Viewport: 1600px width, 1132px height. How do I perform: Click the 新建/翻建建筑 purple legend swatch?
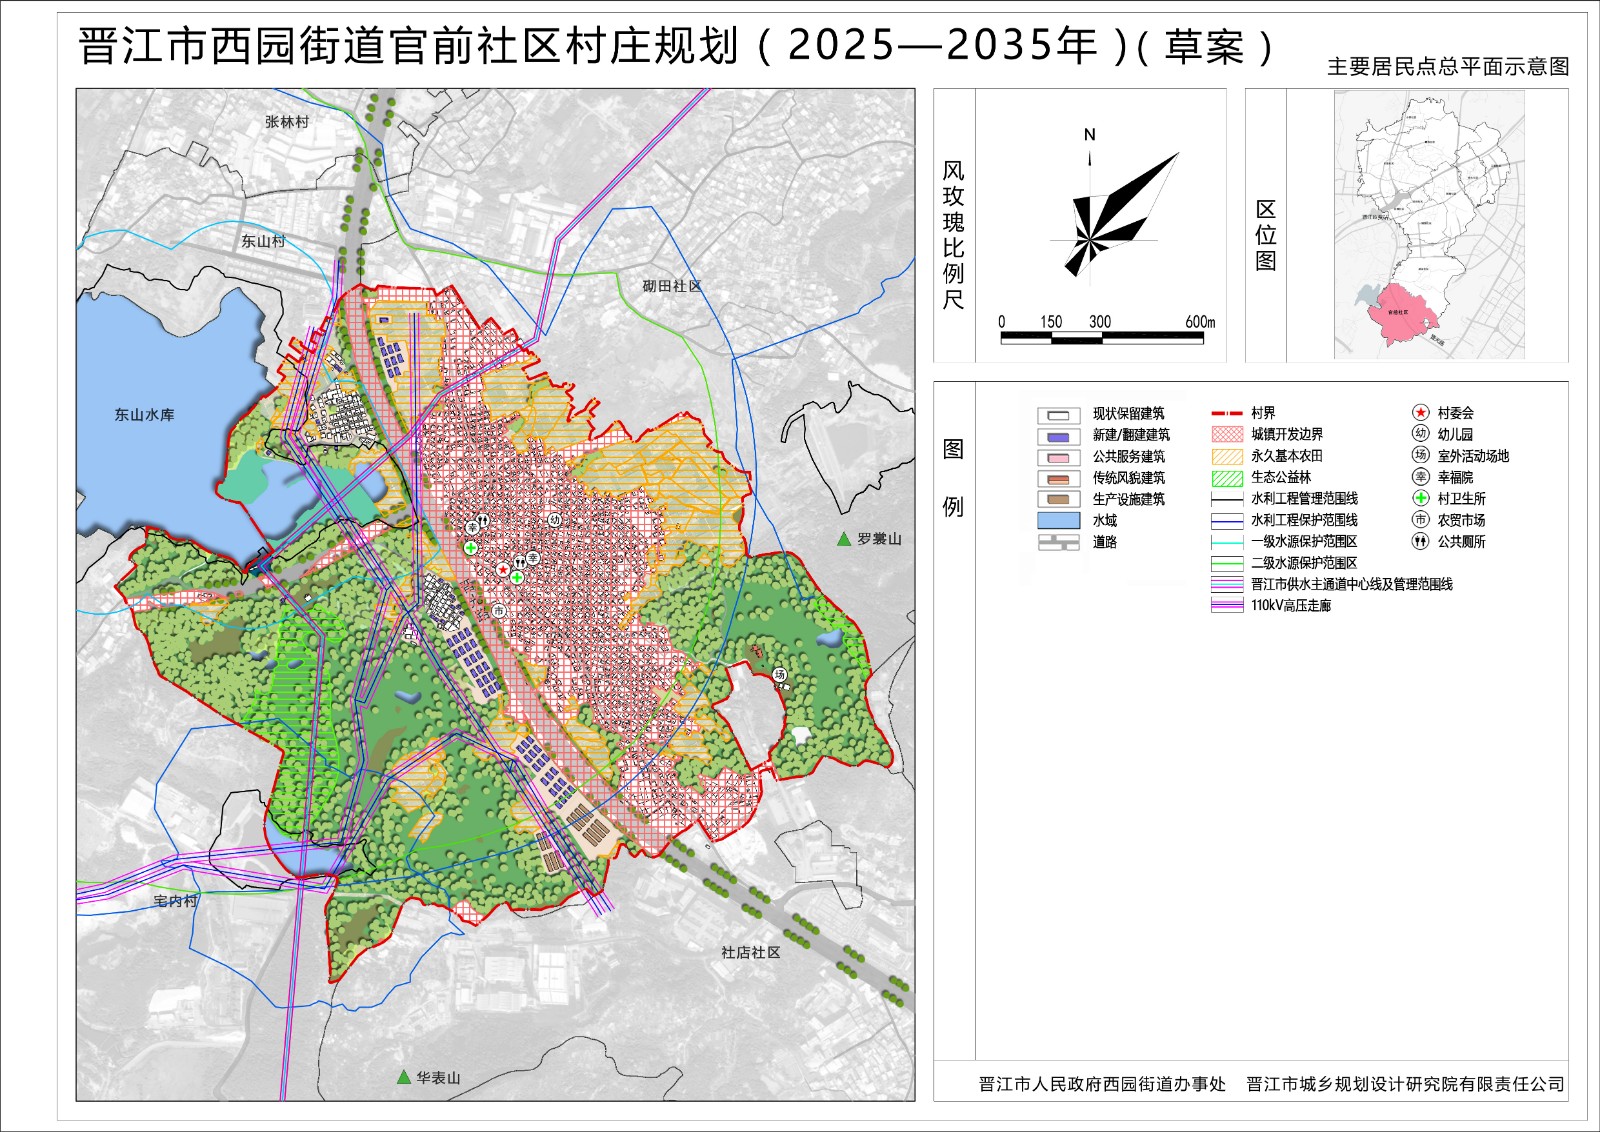(1058, 436)
